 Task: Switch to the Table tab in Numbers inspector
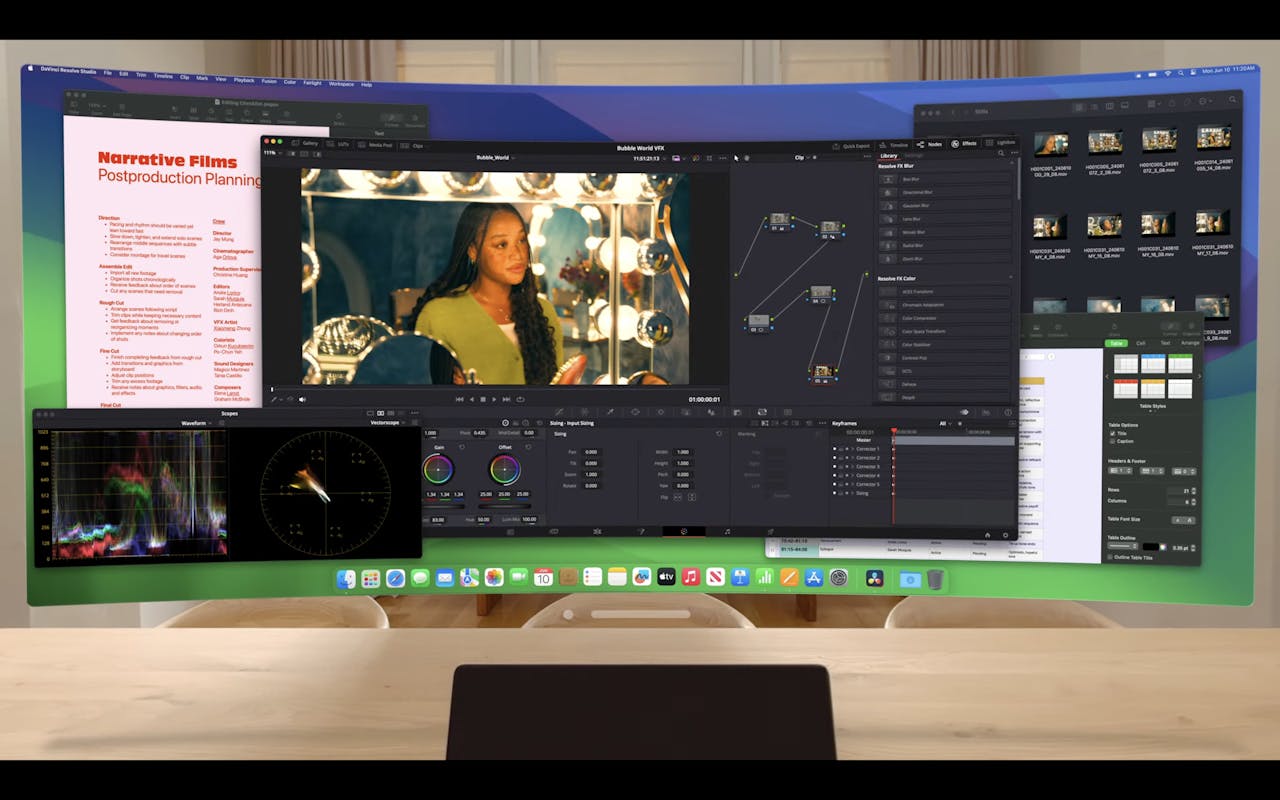1116,343
